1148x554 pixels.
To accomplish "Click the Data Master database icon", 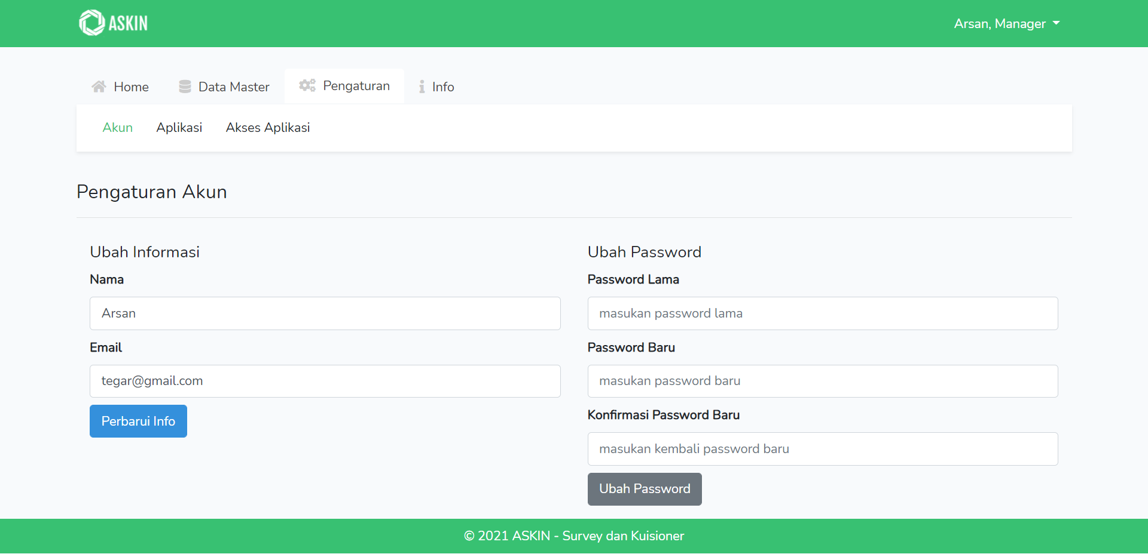I will pos(184,87).
